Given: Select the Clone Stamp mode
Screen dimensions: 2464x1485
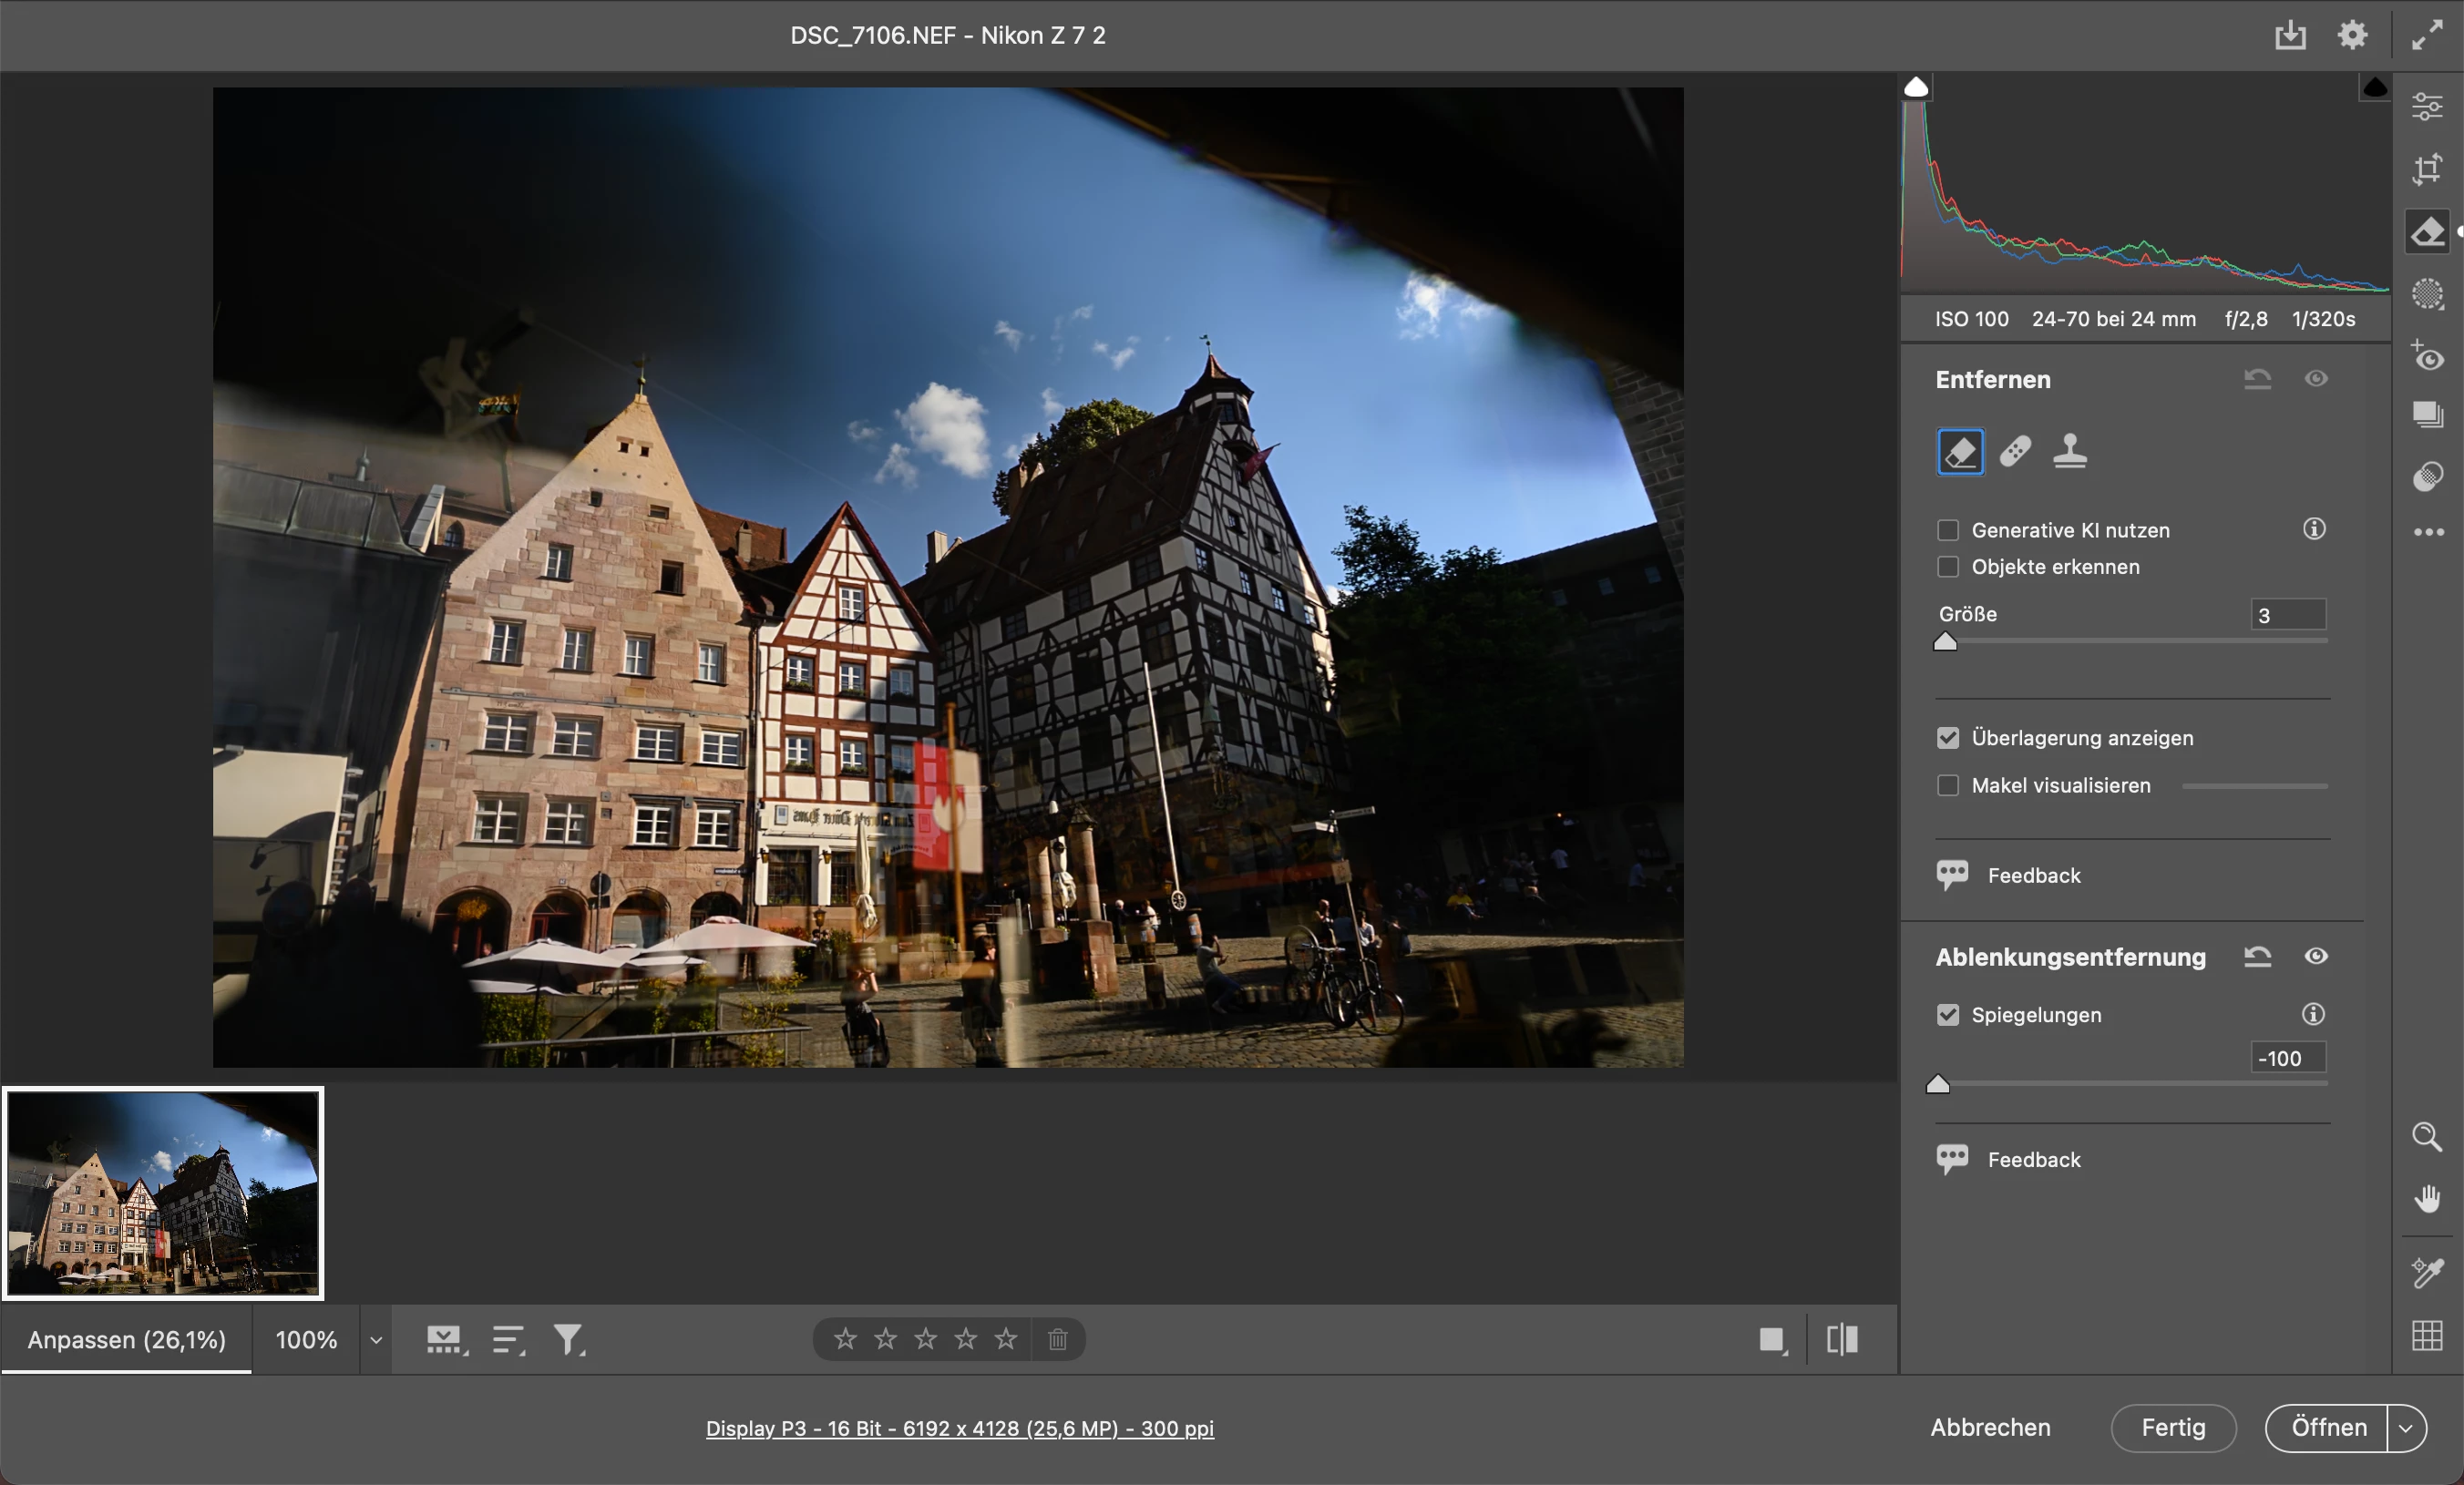Looking at the screenshot, I should (2069, 452).
